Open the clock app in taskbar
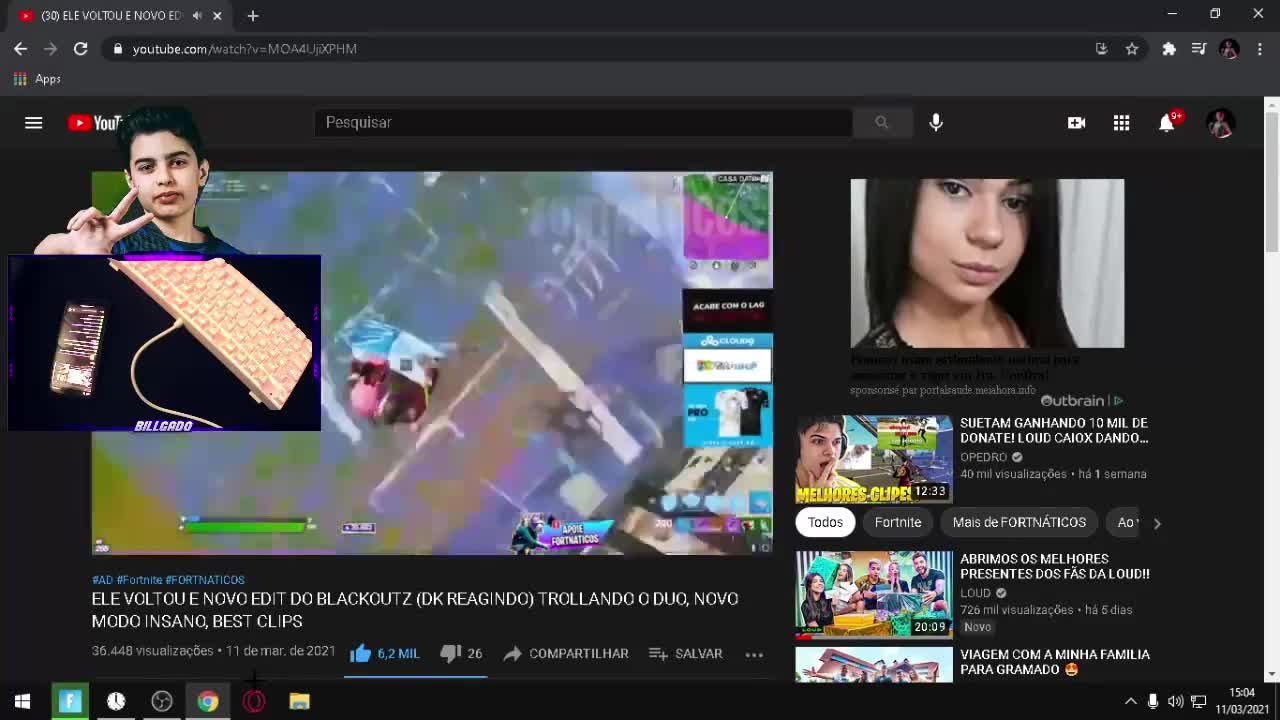 (116, 701)
